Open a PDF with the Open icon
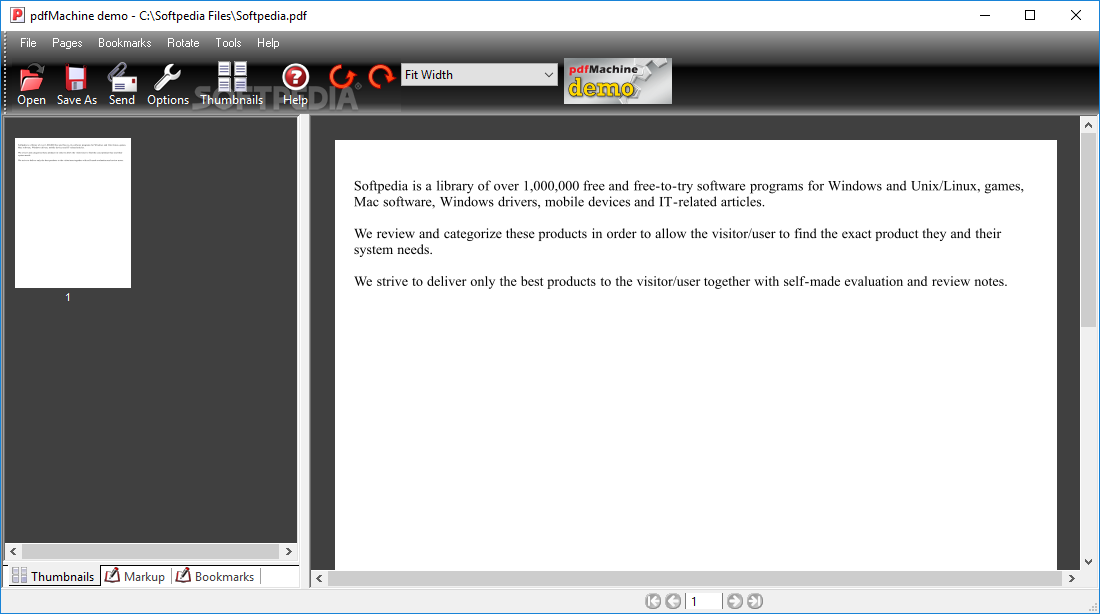1100x614 pixels. (x=31, y=84)
